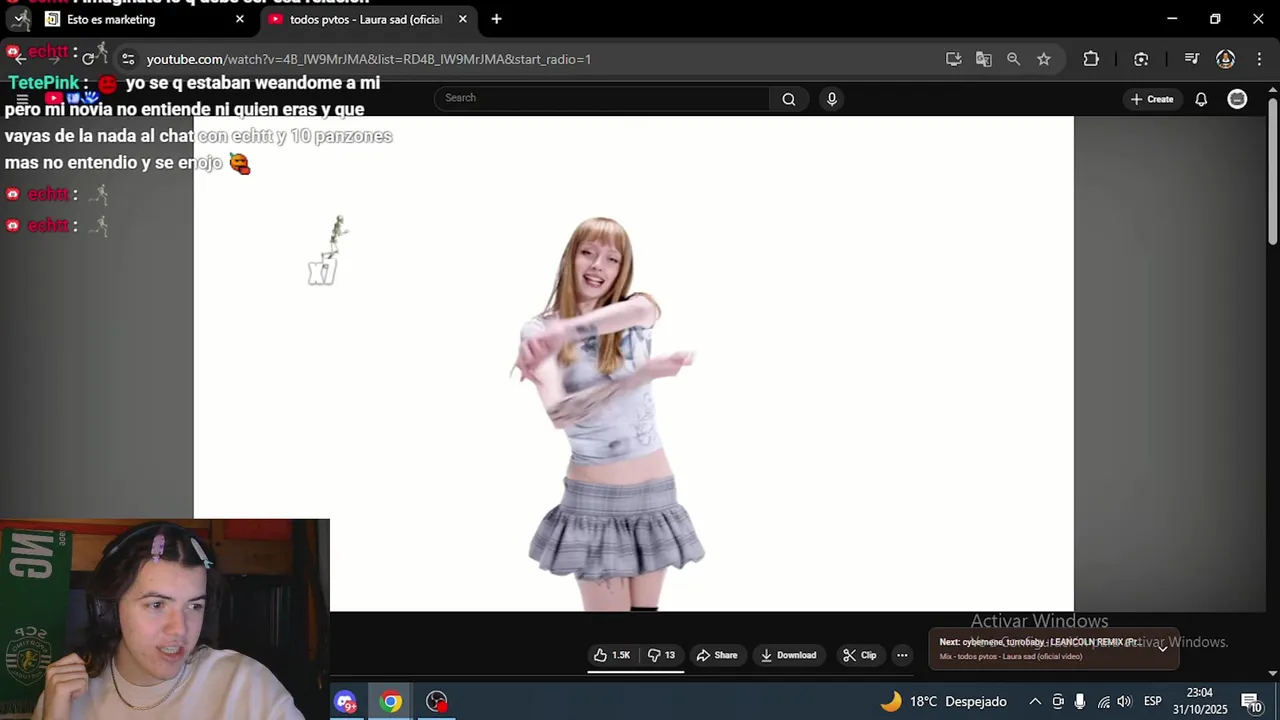Close the 'todos pvtos - Laura sad' tab

coord(463,19)
